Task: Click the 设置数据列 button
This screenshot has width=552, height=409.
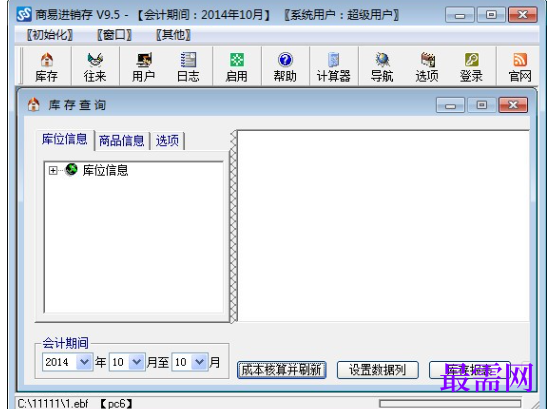Action: click(x=377, y=370)
